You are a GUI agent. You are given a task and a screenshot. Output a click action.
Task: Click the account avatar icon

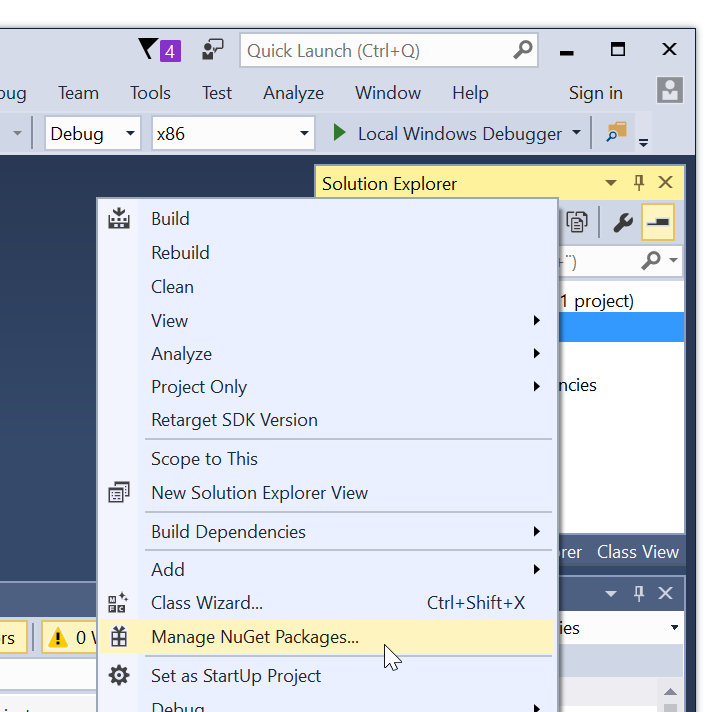670,90
